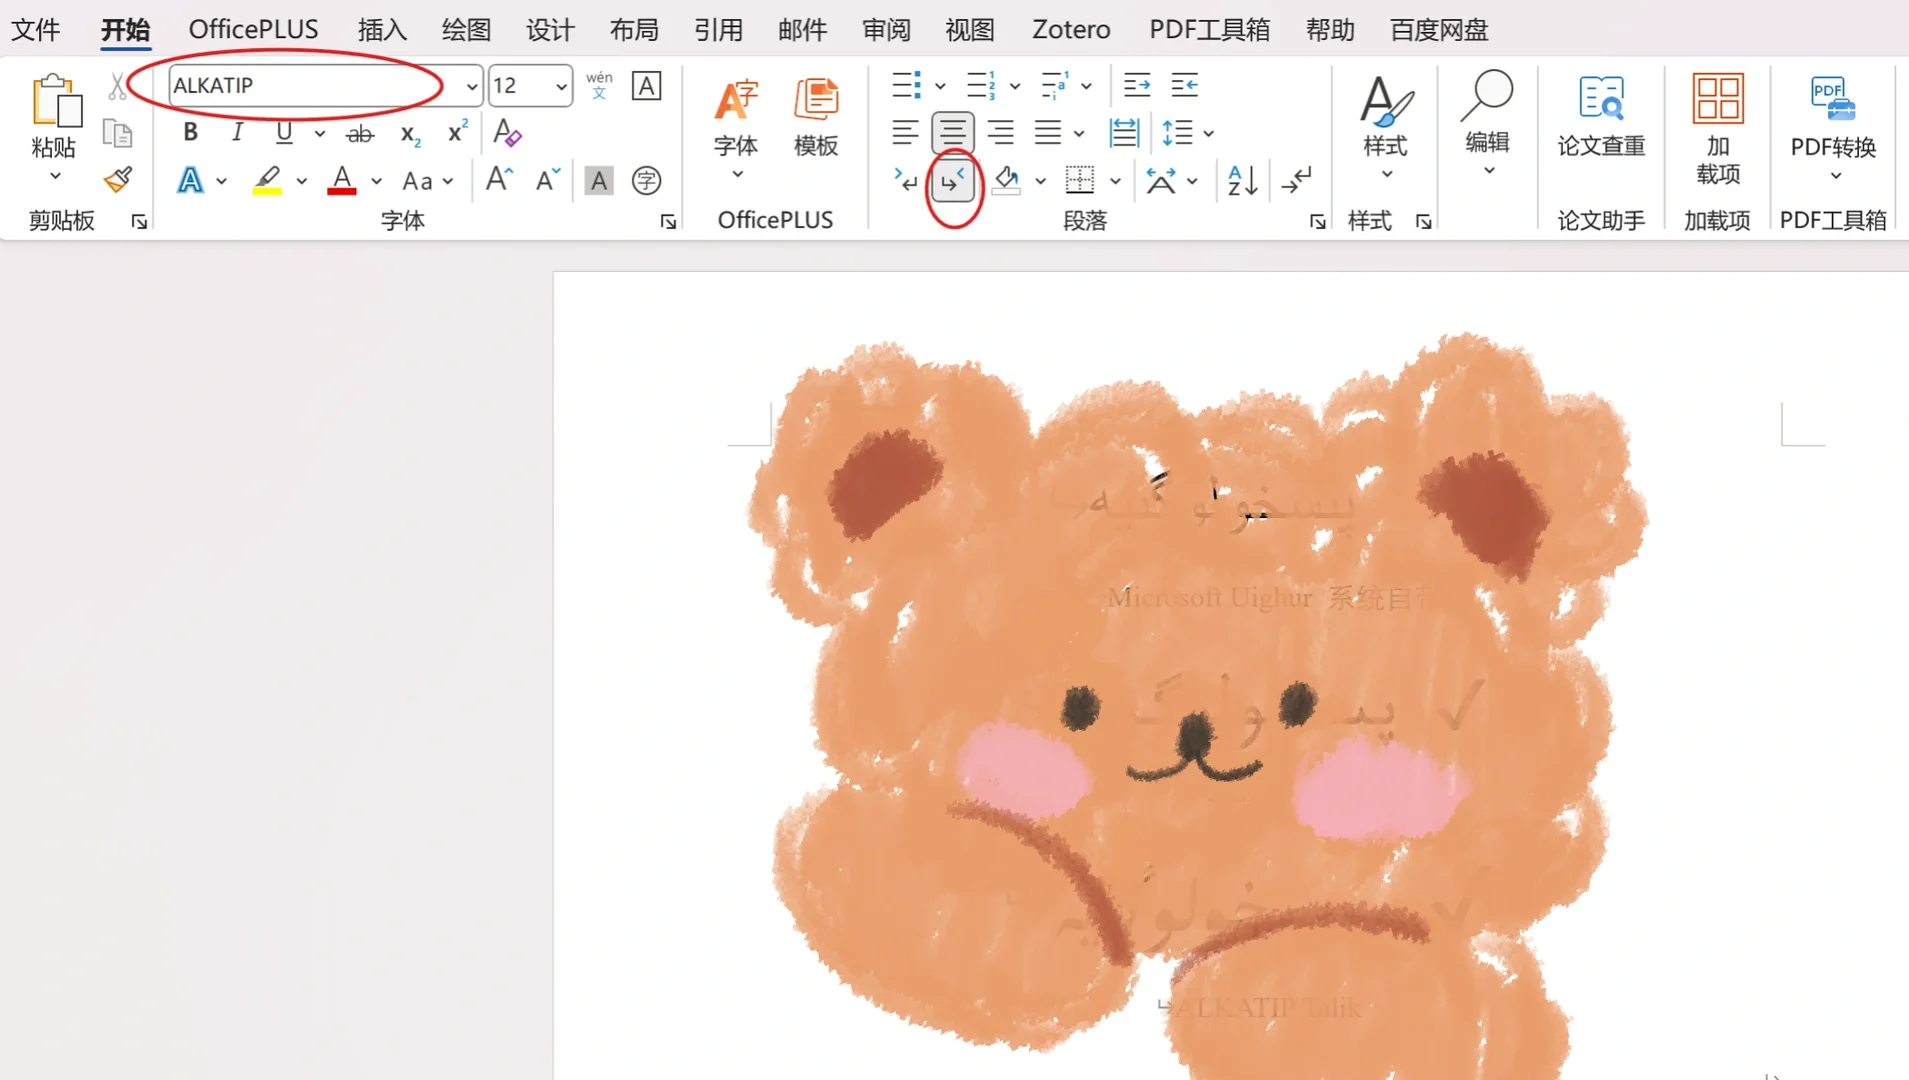Open OfficePLUS templates button
Image resolution: width=1909 pixels, height=1080 pixels.
[816, 118]
